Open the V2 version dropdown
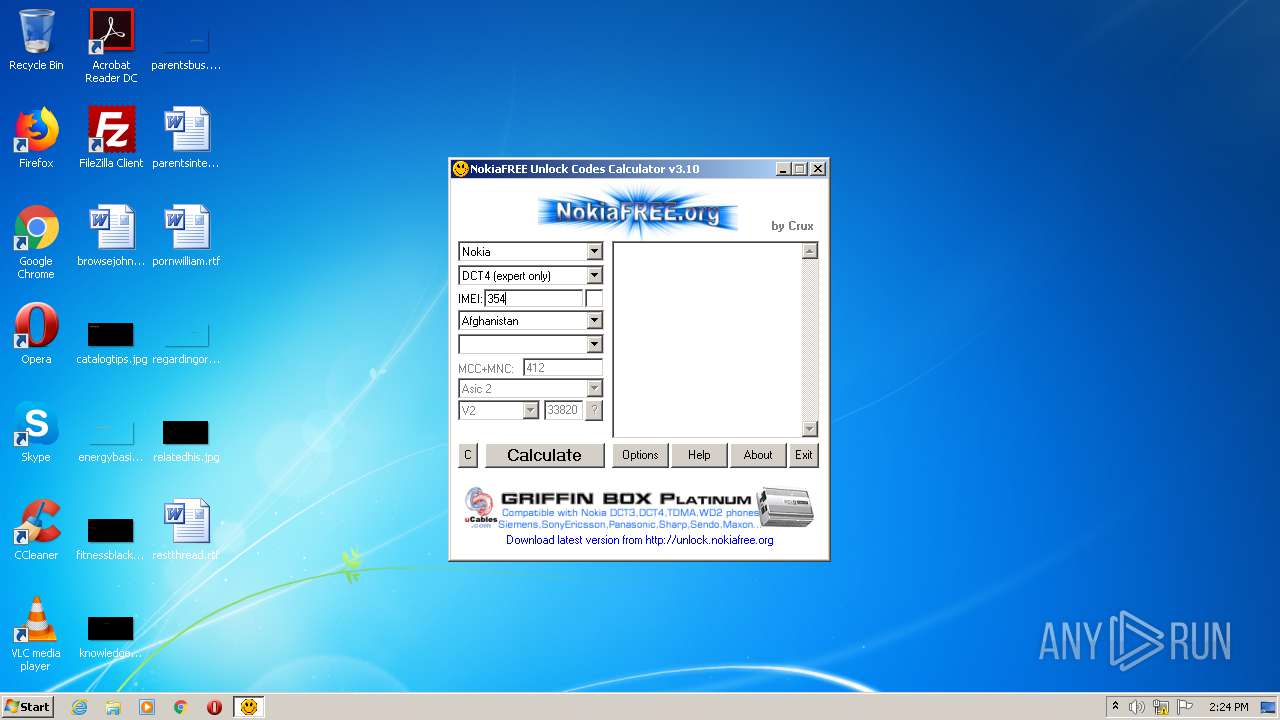 tap(530, 410)
